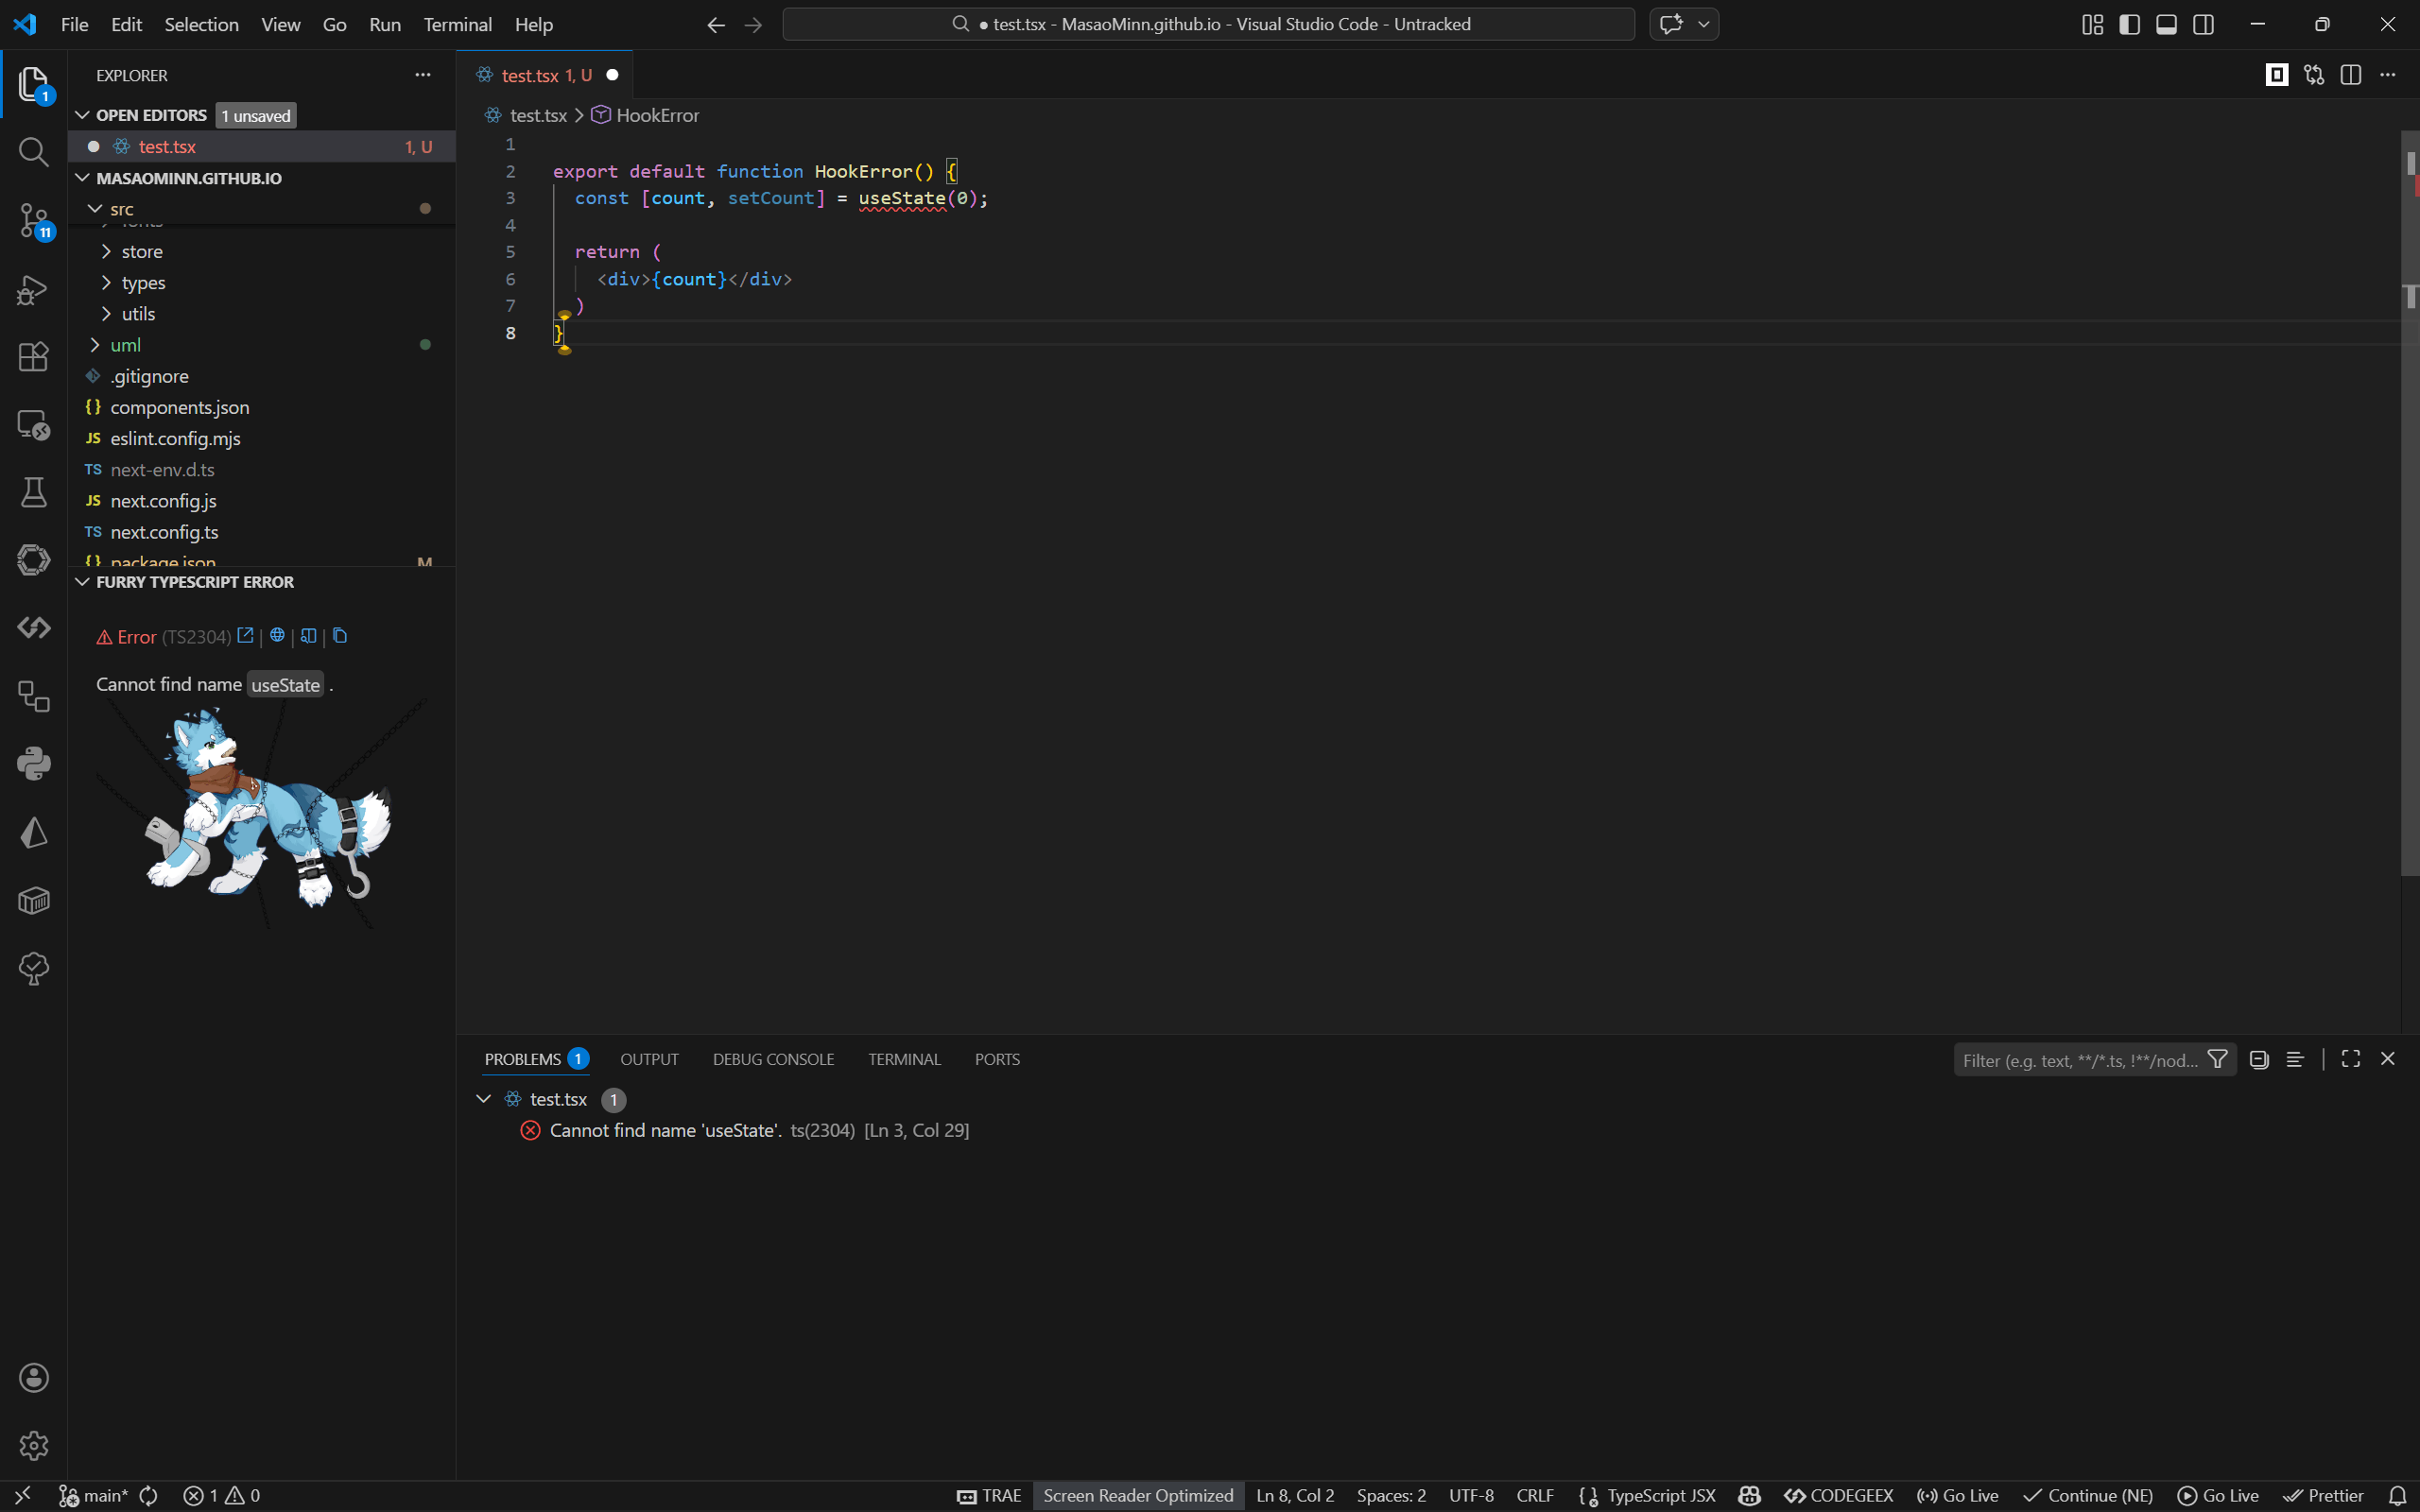Disable Screen Reader Optimized mode

(x=1137, y=1495)
